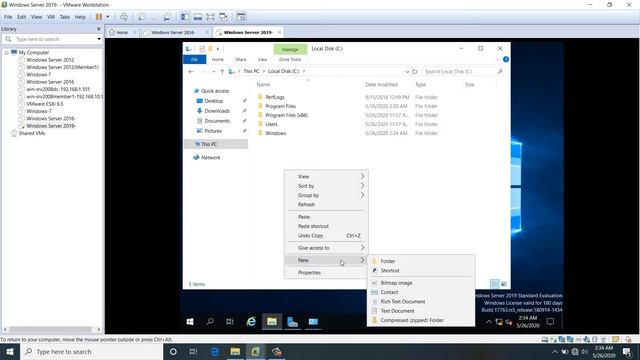Sort by the Date modified column header
This screenshot has width=640, height=360.
point(381,84)
